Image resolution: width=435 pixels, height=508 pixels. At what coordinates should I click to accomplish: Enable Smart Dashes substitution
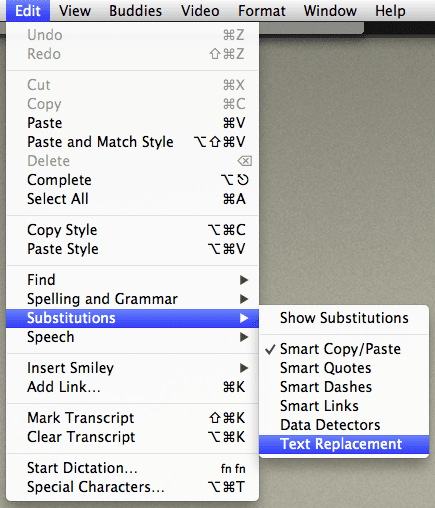pos(344,387)
